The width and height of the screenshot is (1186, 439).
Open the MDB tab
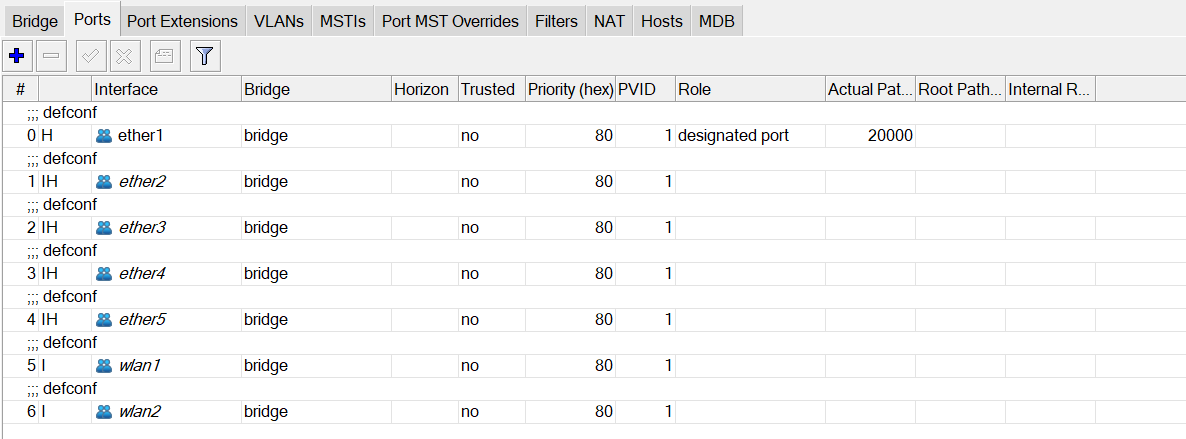pos(716,21)
